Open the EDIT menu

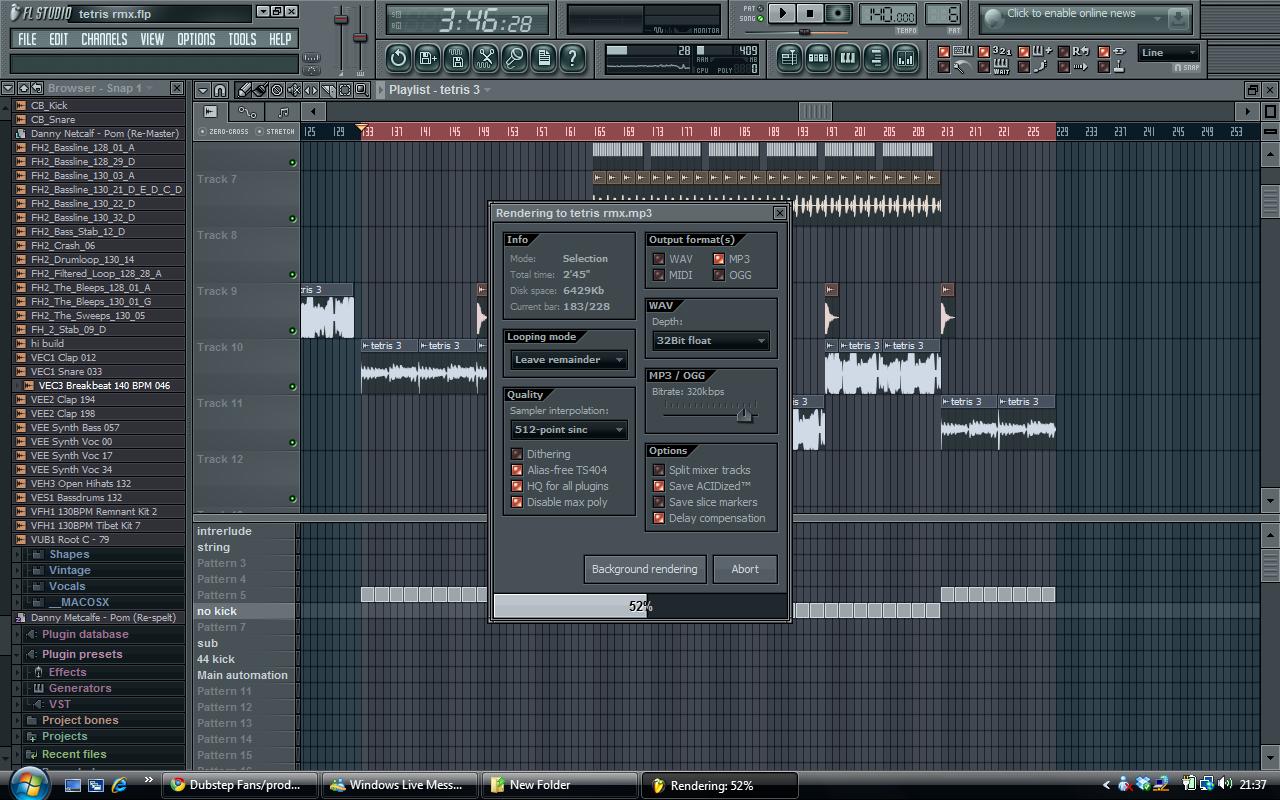(59, 39)
